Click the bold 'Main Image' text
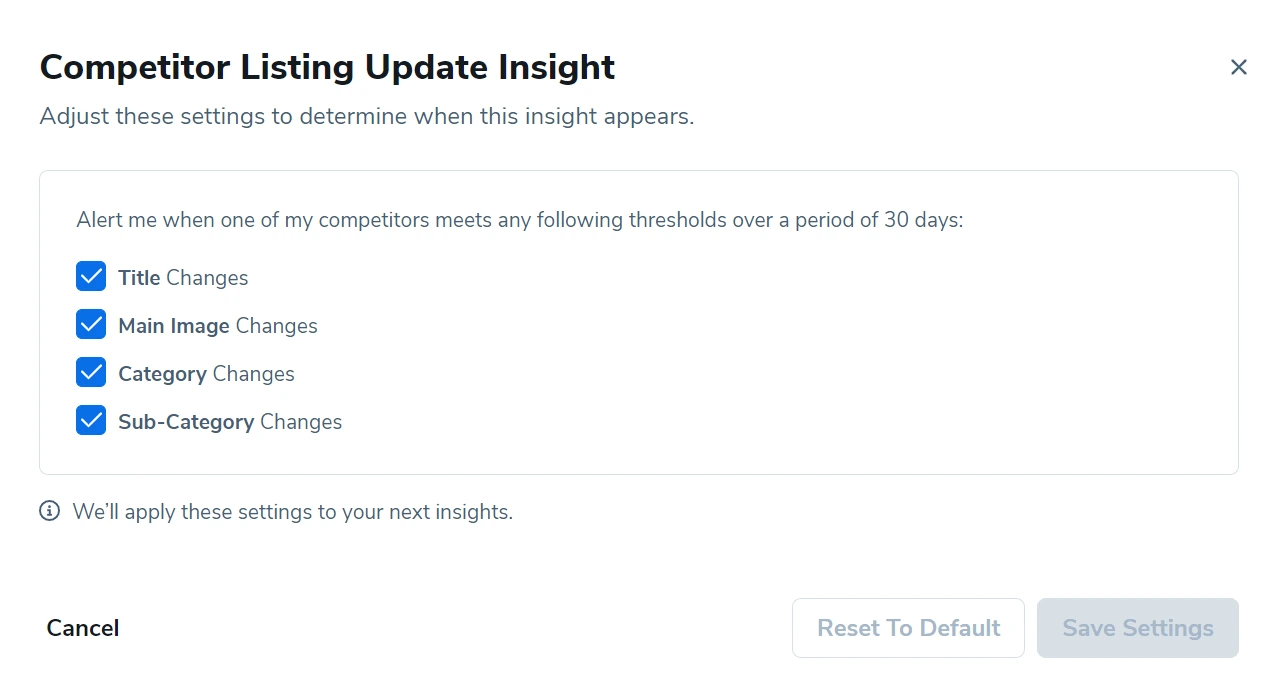 (174, 326)
